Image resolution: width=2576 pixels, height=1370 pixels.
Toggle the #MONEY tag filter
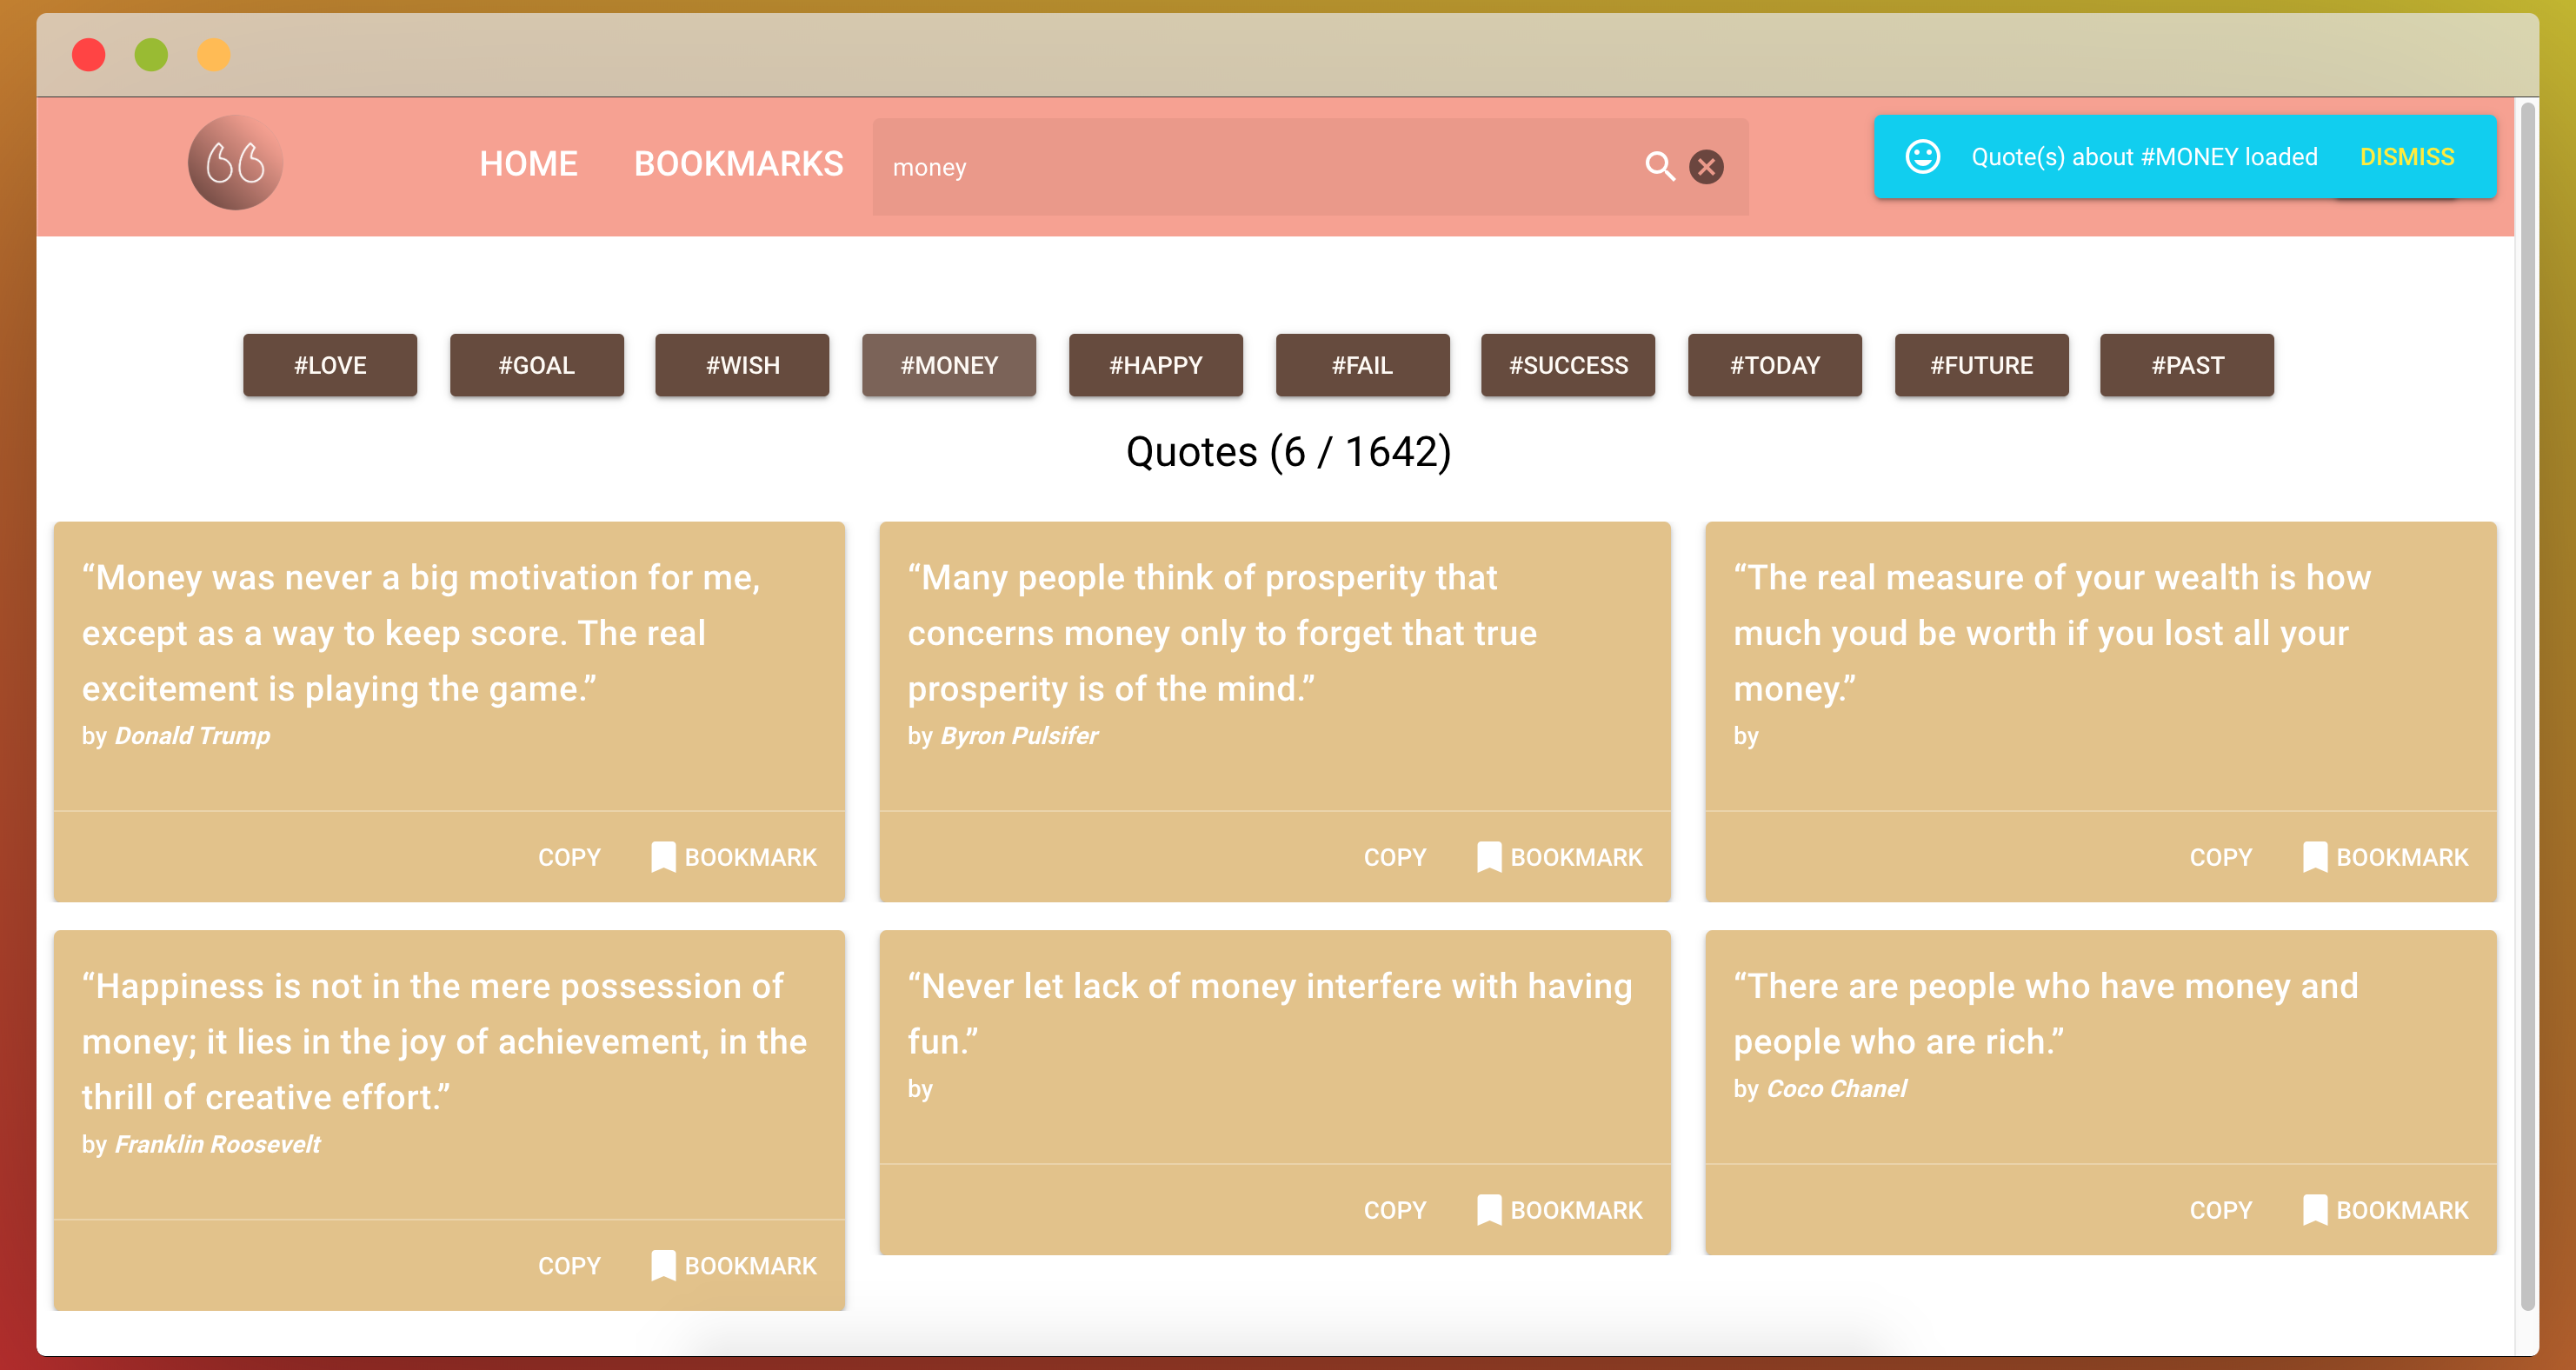[x=948, y=365]
